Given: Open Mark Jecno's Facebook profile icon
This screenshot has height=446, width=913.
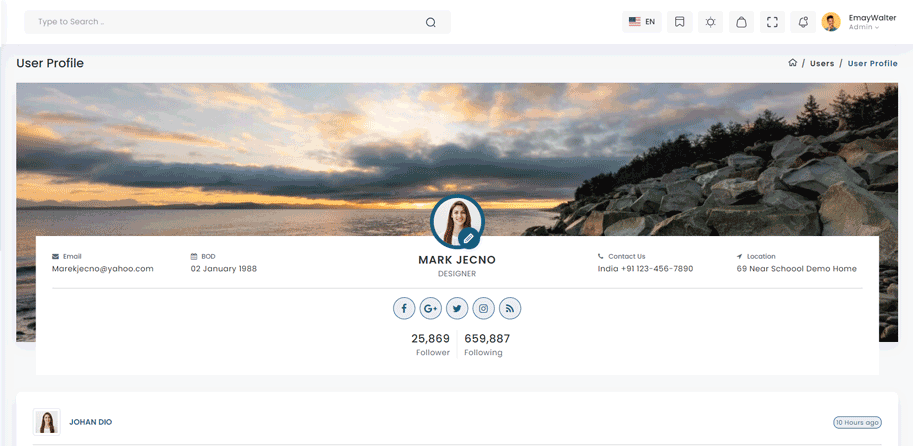Looking at the screenshot, I should tap(404, 309).
